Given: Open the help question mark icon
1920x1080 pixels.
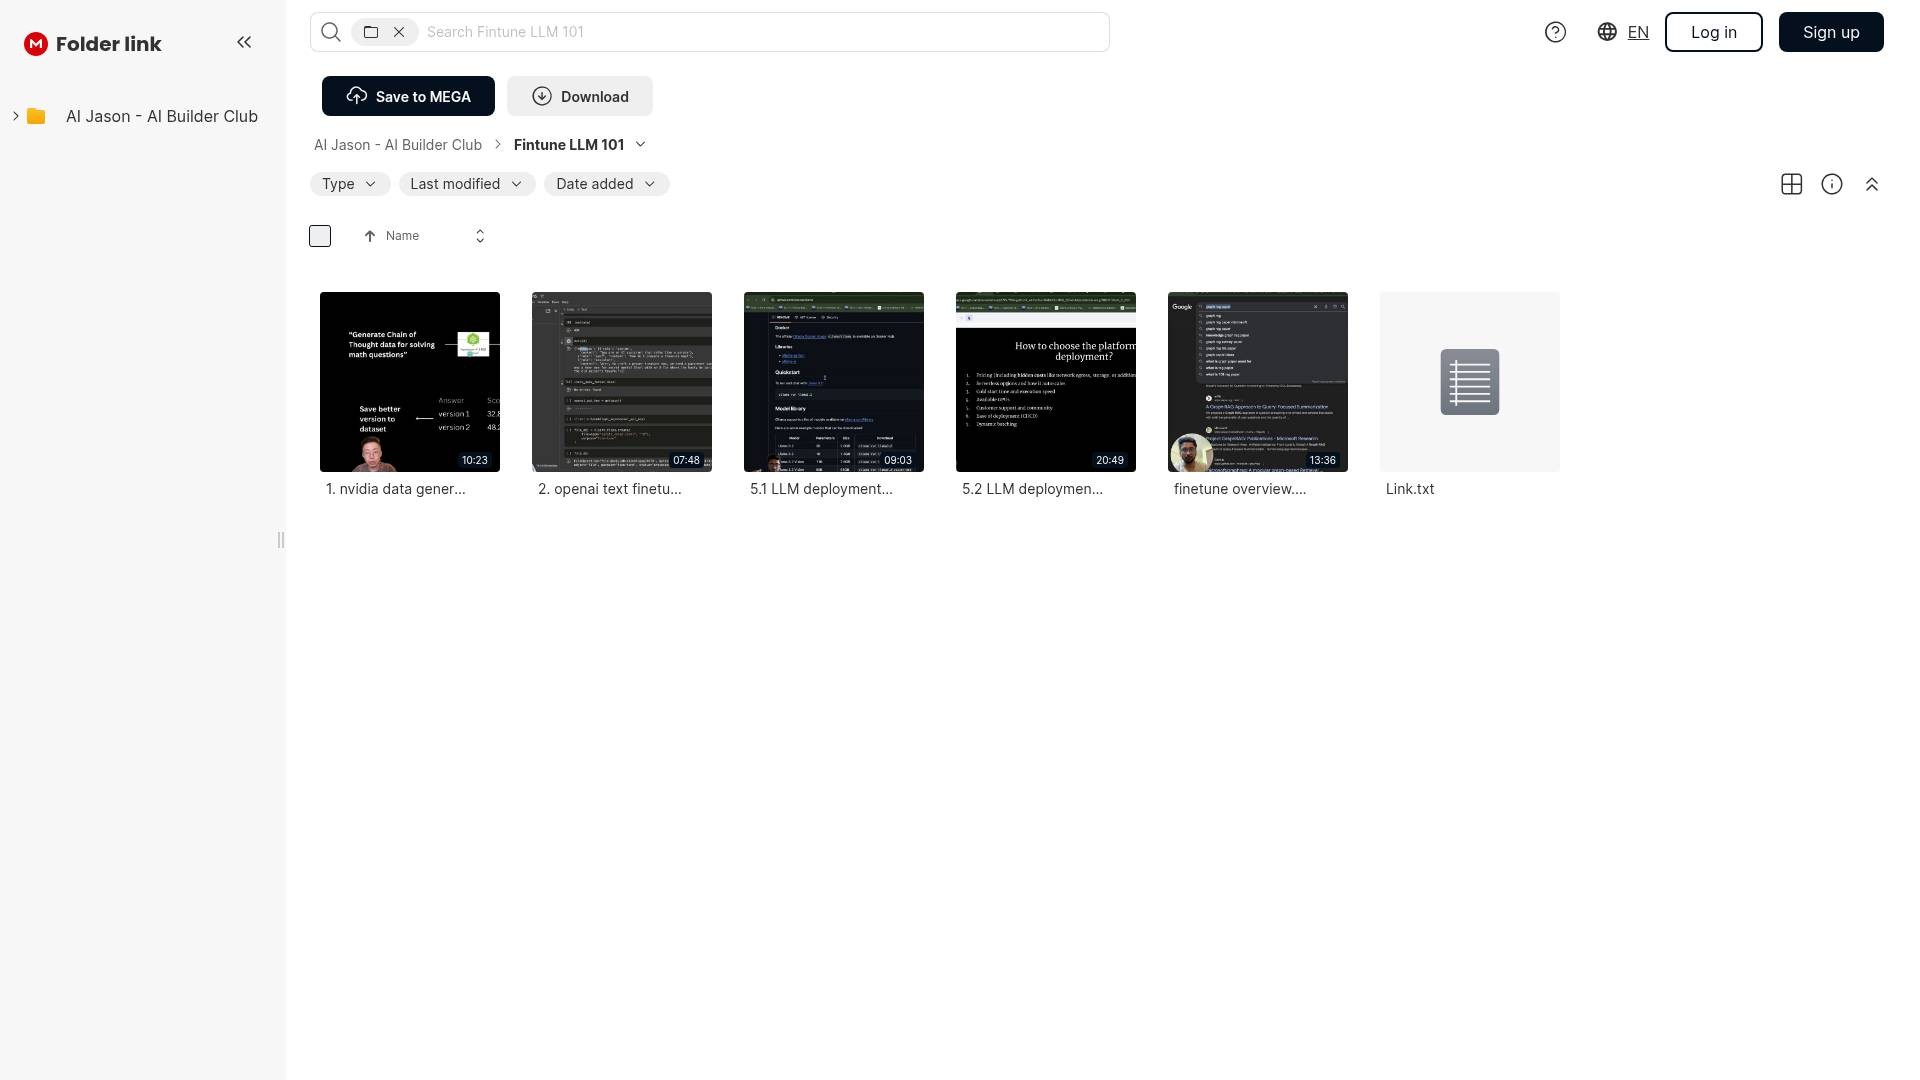Looking at the screenshot, I should tap(1555, 32).
